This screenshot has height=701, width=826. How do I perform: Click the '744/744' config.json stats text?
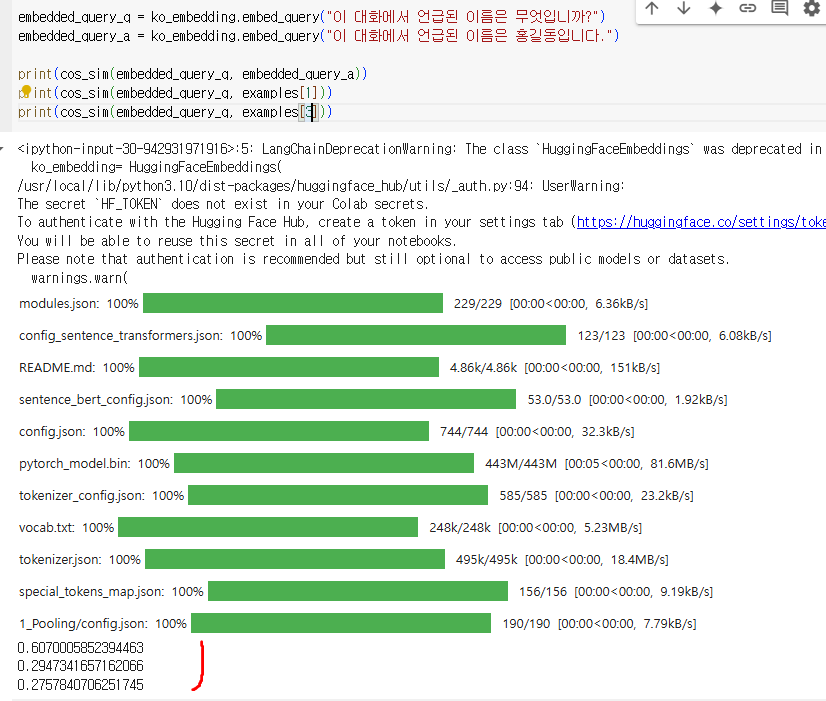pos(464,431)
